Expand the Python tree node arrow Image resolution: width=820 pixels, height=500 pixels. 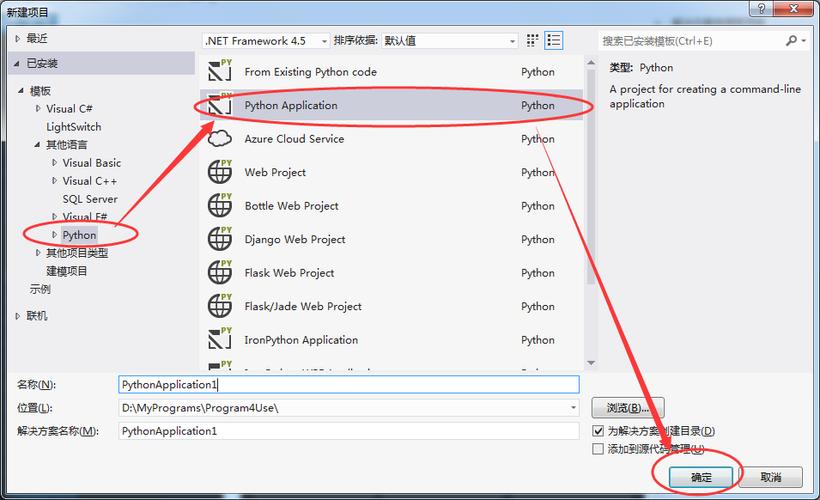click(x=54, y=235)
